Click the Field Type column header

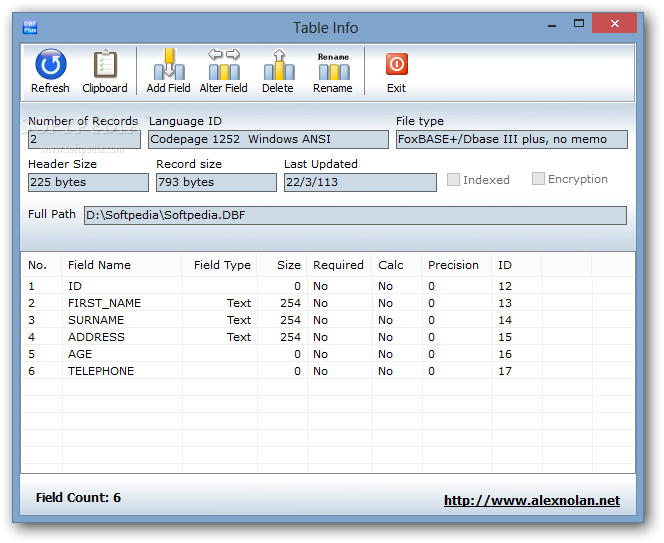point(219,265)
